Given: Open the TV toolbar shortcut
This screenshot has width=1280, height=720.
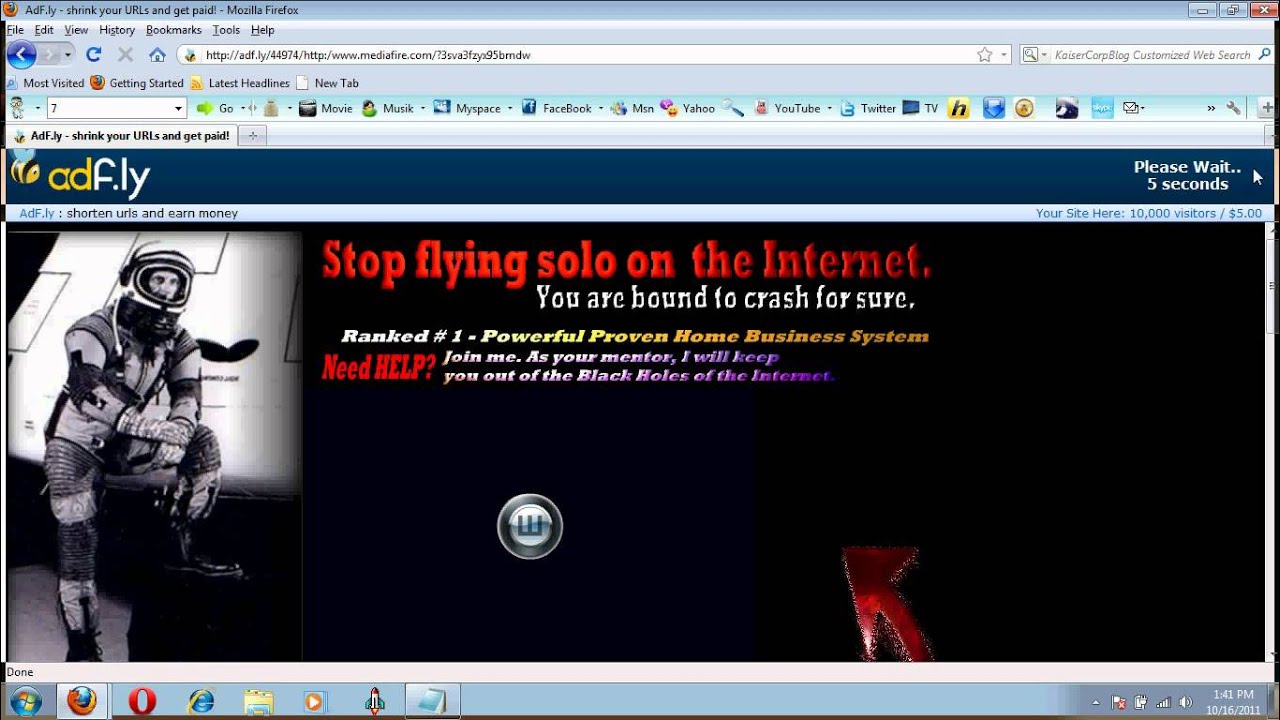Looking at the screenshot, I should 920,108.
